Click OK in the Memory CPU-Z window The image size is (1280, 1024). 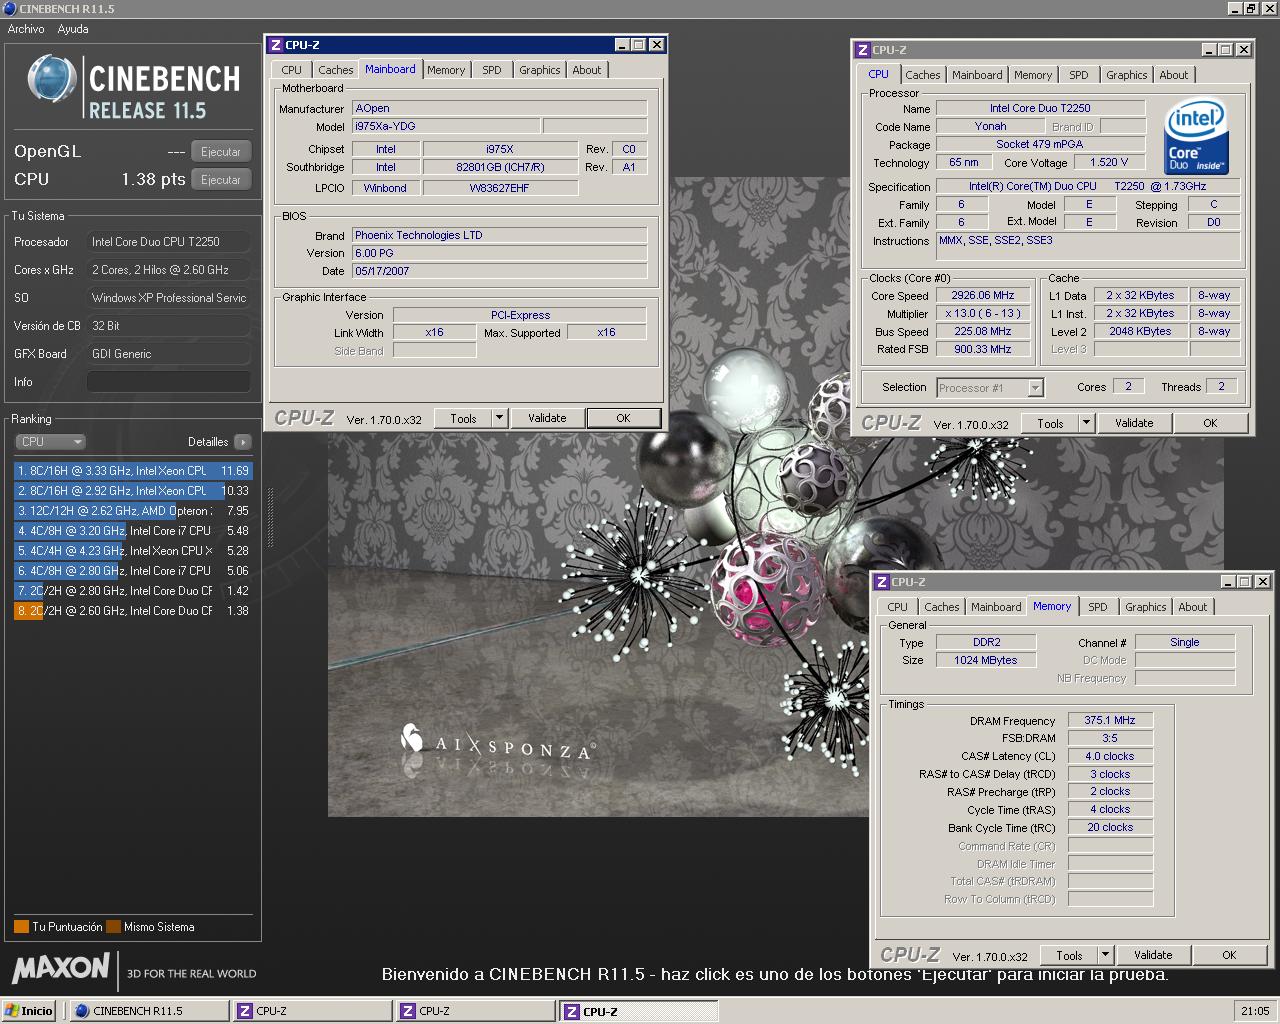coord(1229,956)
